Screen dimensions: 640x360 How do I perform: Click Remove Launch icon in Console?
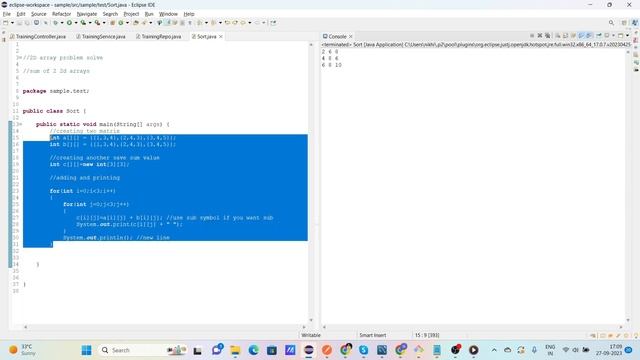click(x=540, y=36)
